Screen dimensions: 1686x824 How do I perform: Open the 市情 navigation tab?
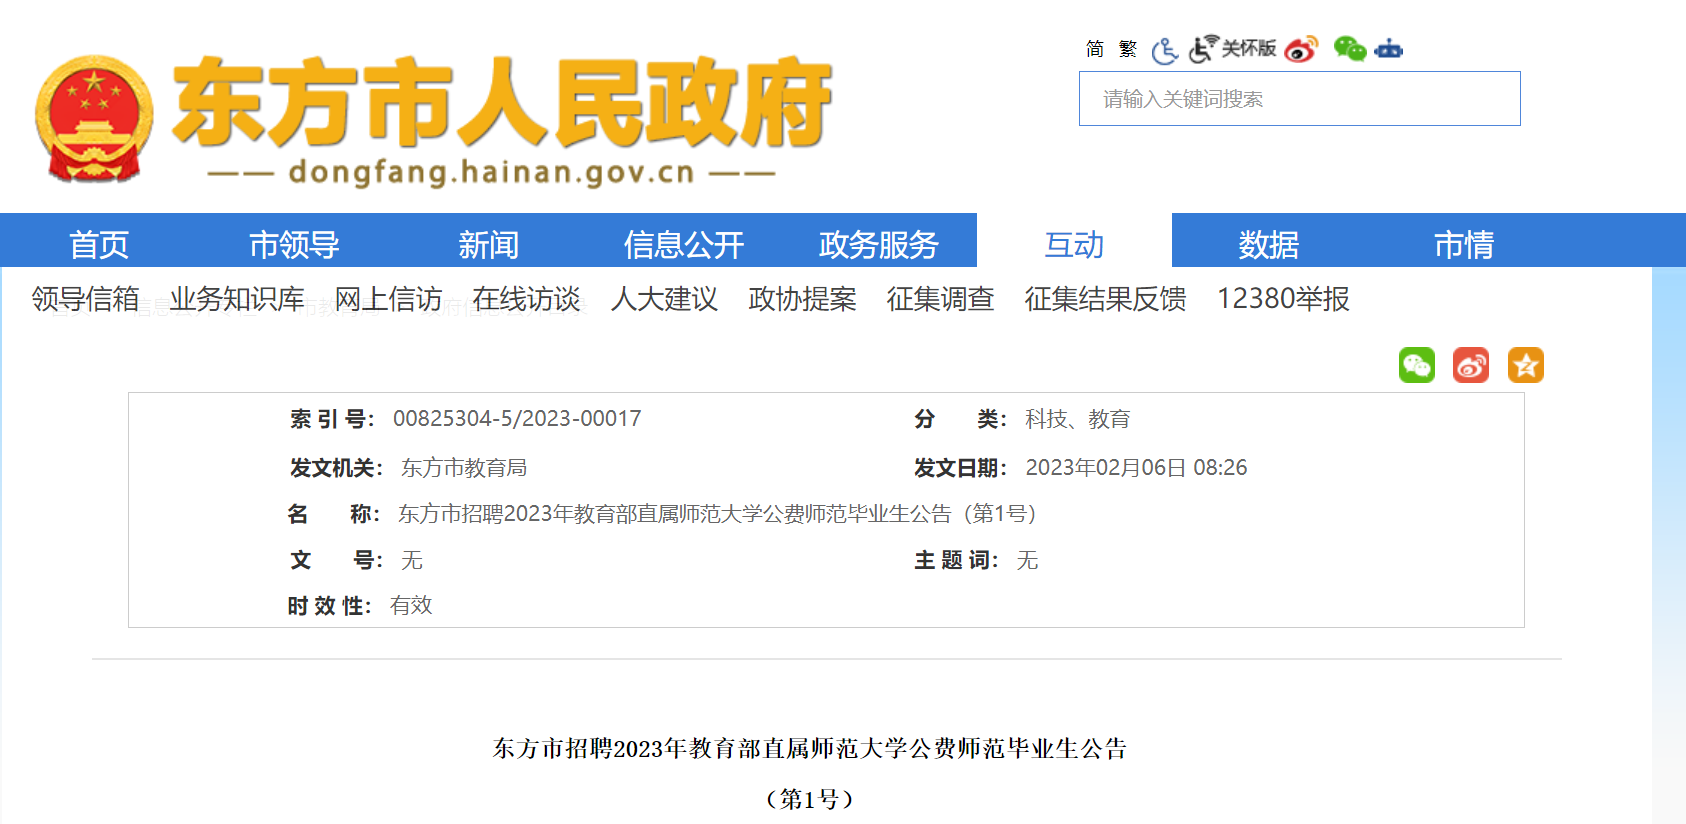1464,244
